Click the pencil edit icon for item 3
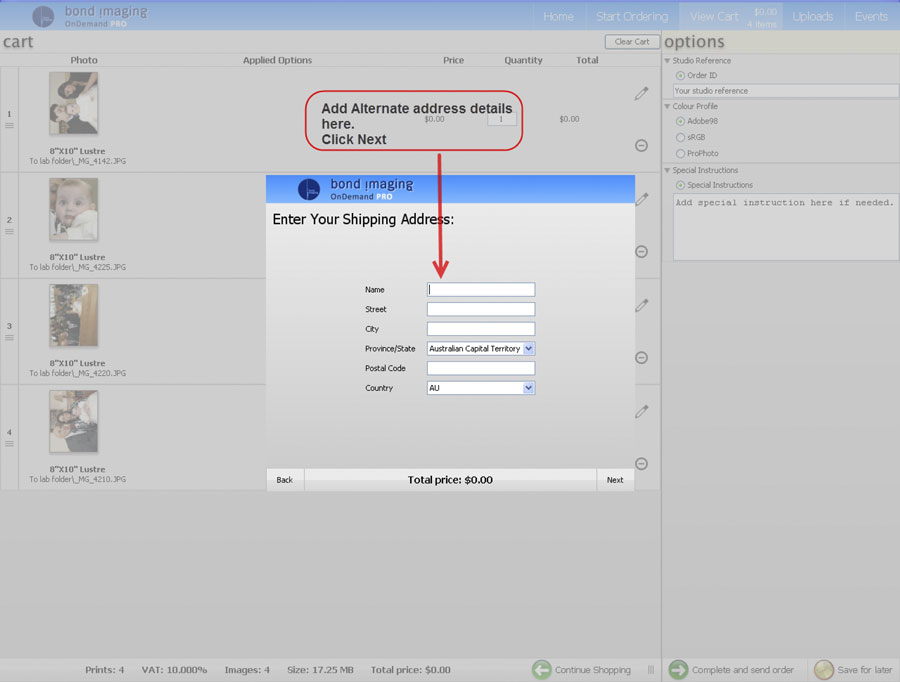This screenshot has width=900, height=682. (641, 305)
